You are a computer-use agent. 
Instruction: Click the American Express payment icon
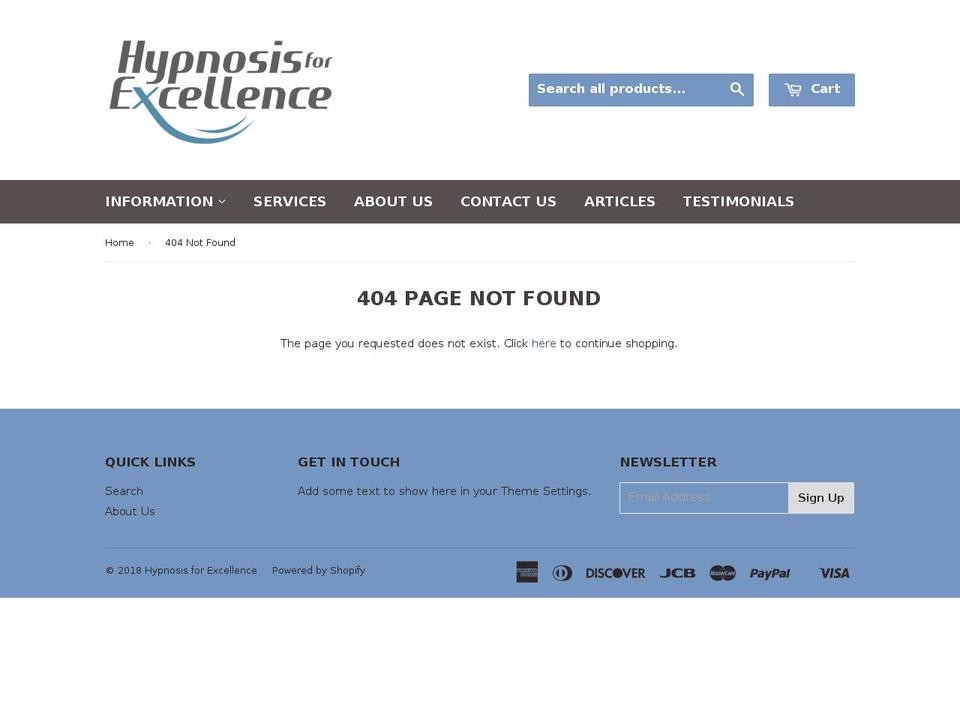(x=527, y=572)
